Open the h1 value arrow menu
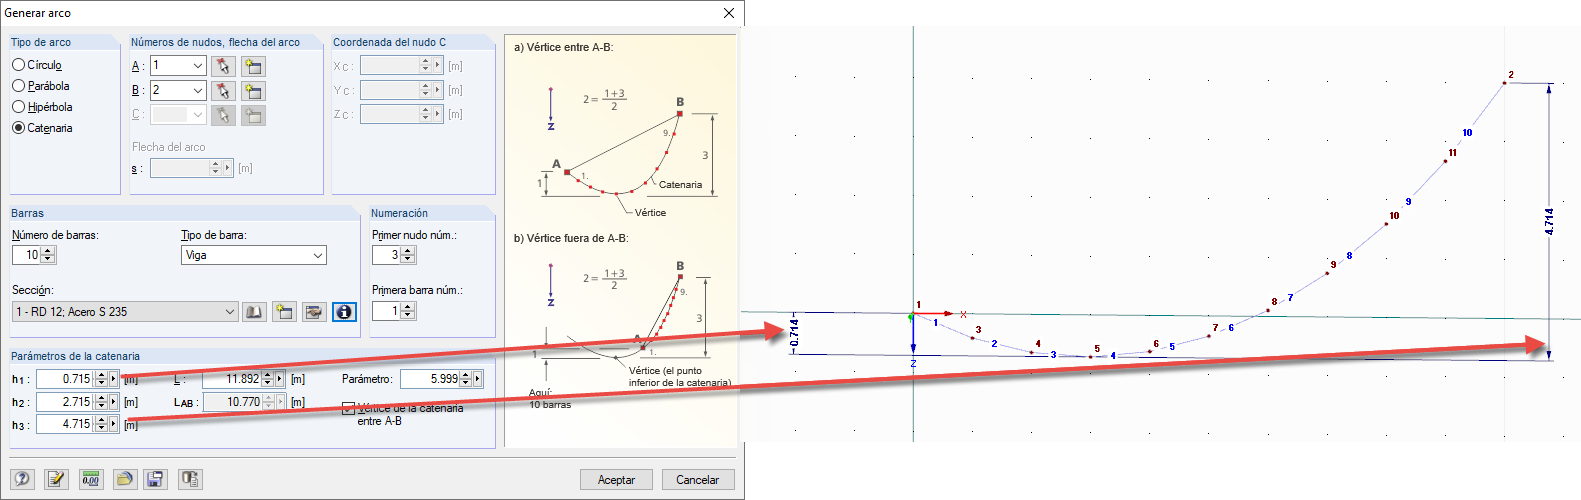This screenshot has height=500, width=1581. [113, 379]
